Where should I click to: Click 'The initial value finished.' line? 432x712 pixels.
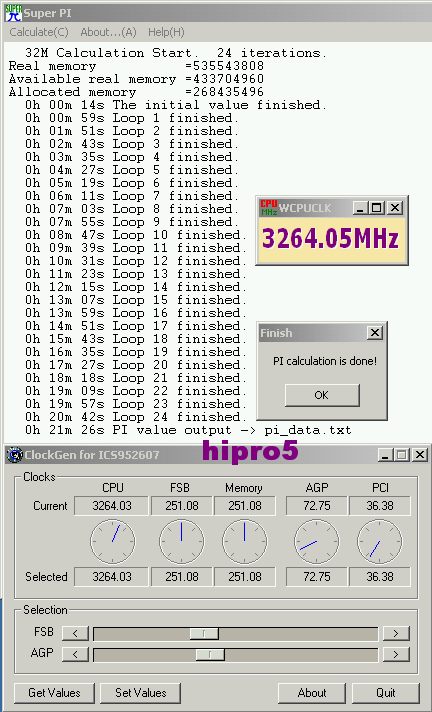click(176, 105)
